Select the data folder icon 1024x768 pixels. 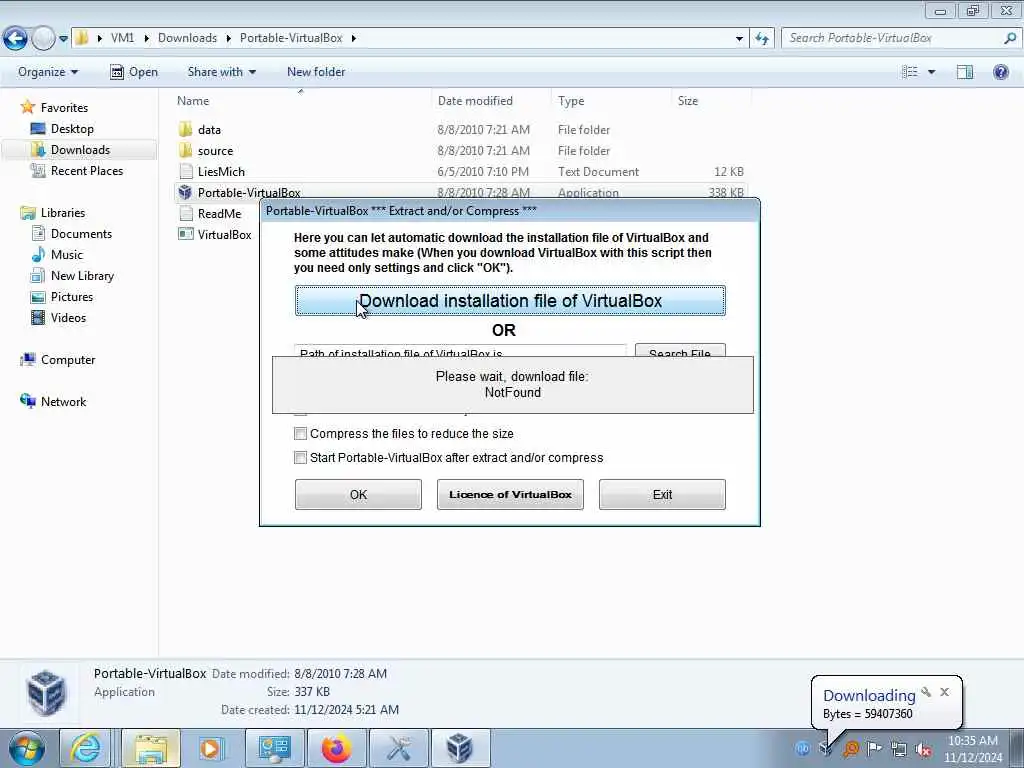pyautogui.click(x=185, y=129)
